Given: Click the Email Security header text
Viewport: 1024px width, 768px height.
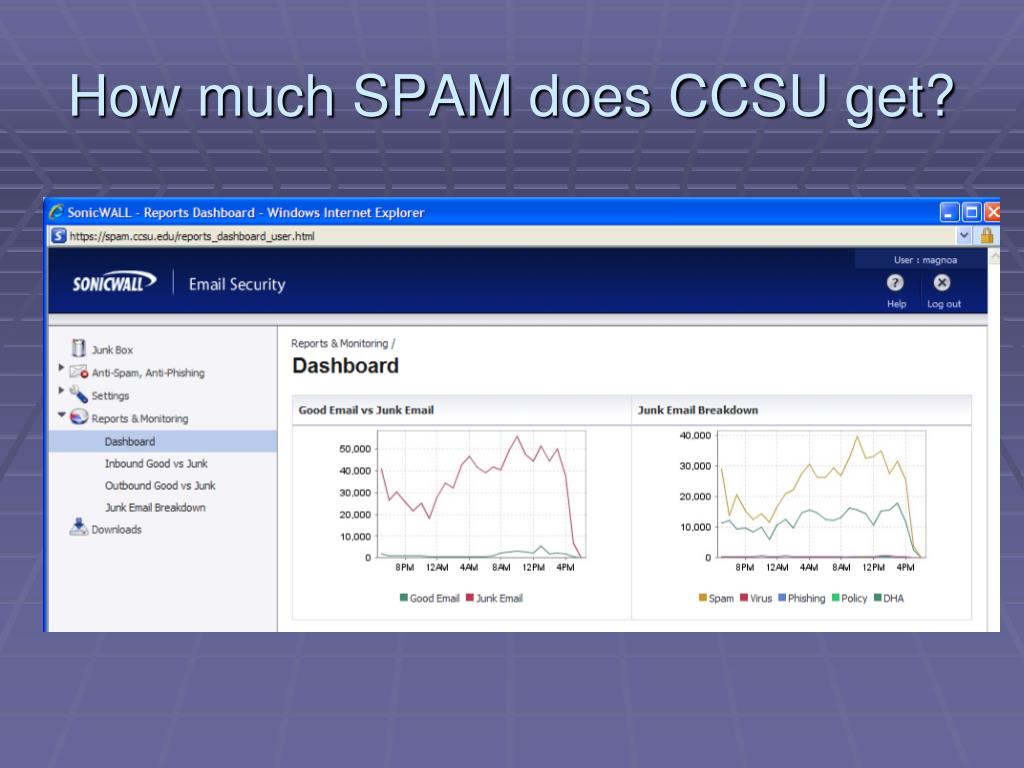Looking at the screenshot, I should [237, 284].
